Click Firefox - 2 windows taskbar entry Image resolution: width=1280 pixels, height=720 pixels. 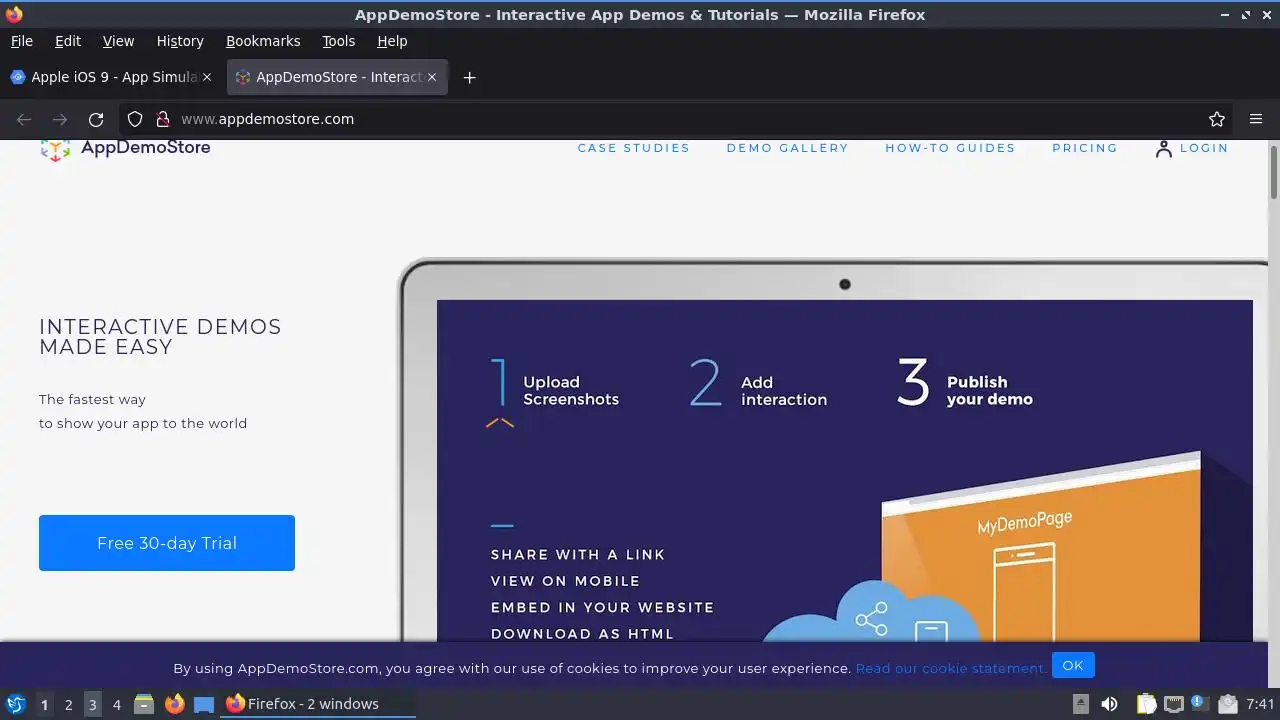coord(318,704)
